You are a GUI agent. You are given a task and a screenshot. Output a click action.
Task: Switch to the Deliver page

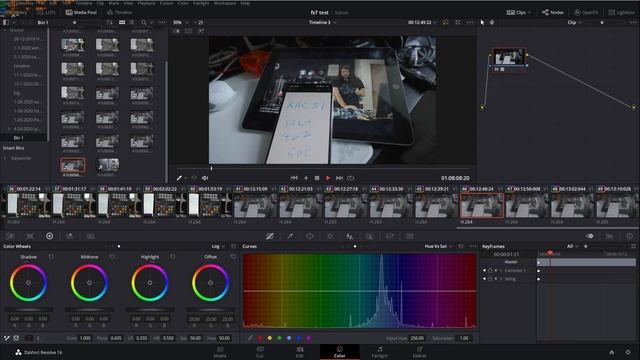coord(420,352)
